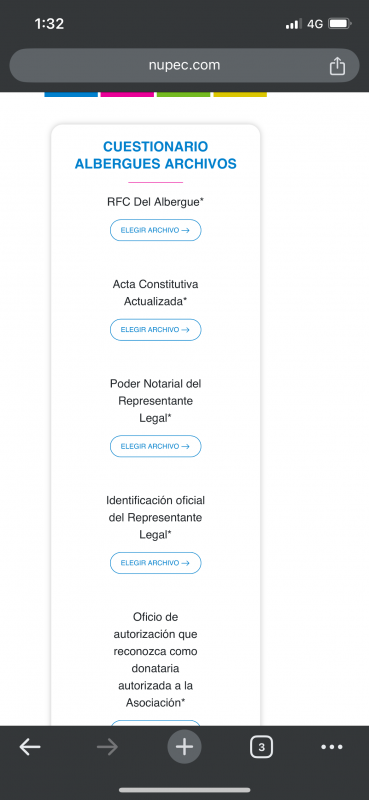Click the partially visible Oficio de autorización upload button
369x800 pixels.
156,722
